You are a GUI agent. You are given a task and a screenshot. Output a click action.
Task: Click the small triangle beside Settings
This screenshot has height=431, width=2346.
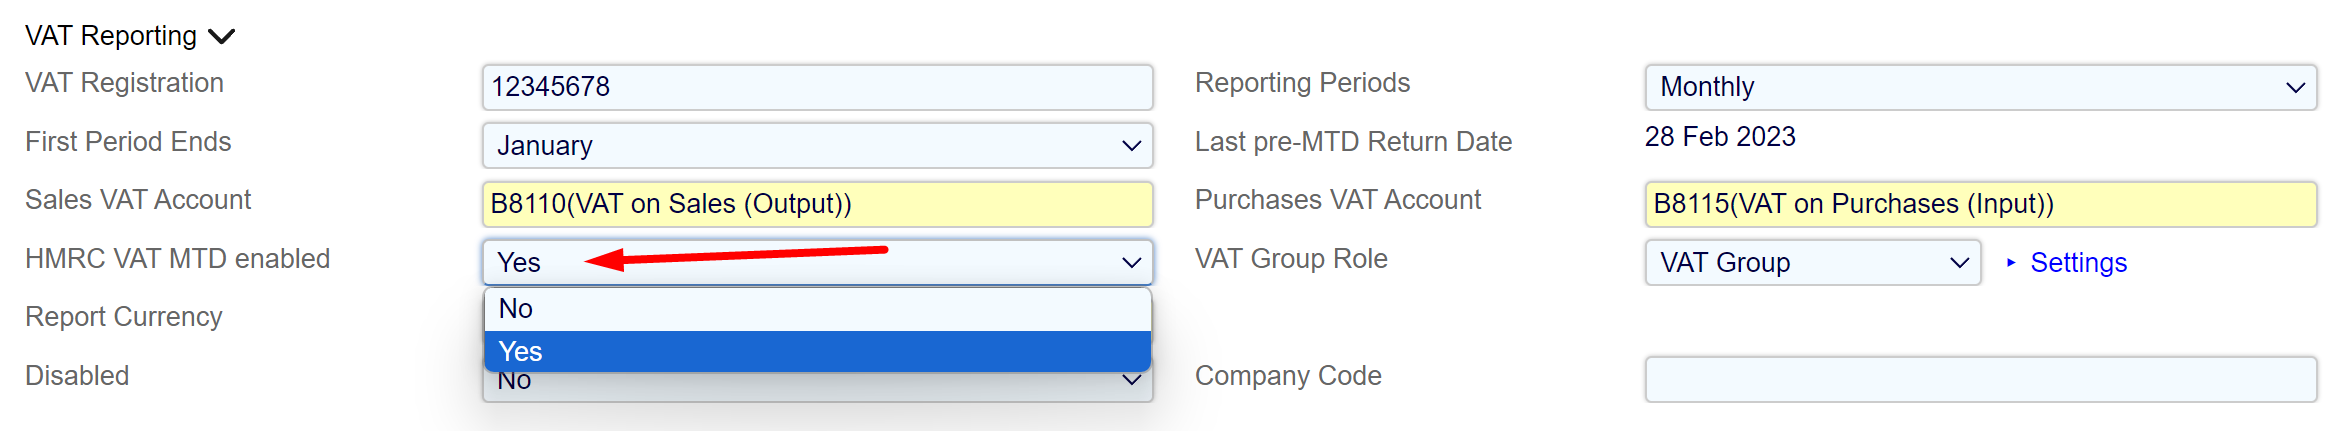[x=2011, y=263]
